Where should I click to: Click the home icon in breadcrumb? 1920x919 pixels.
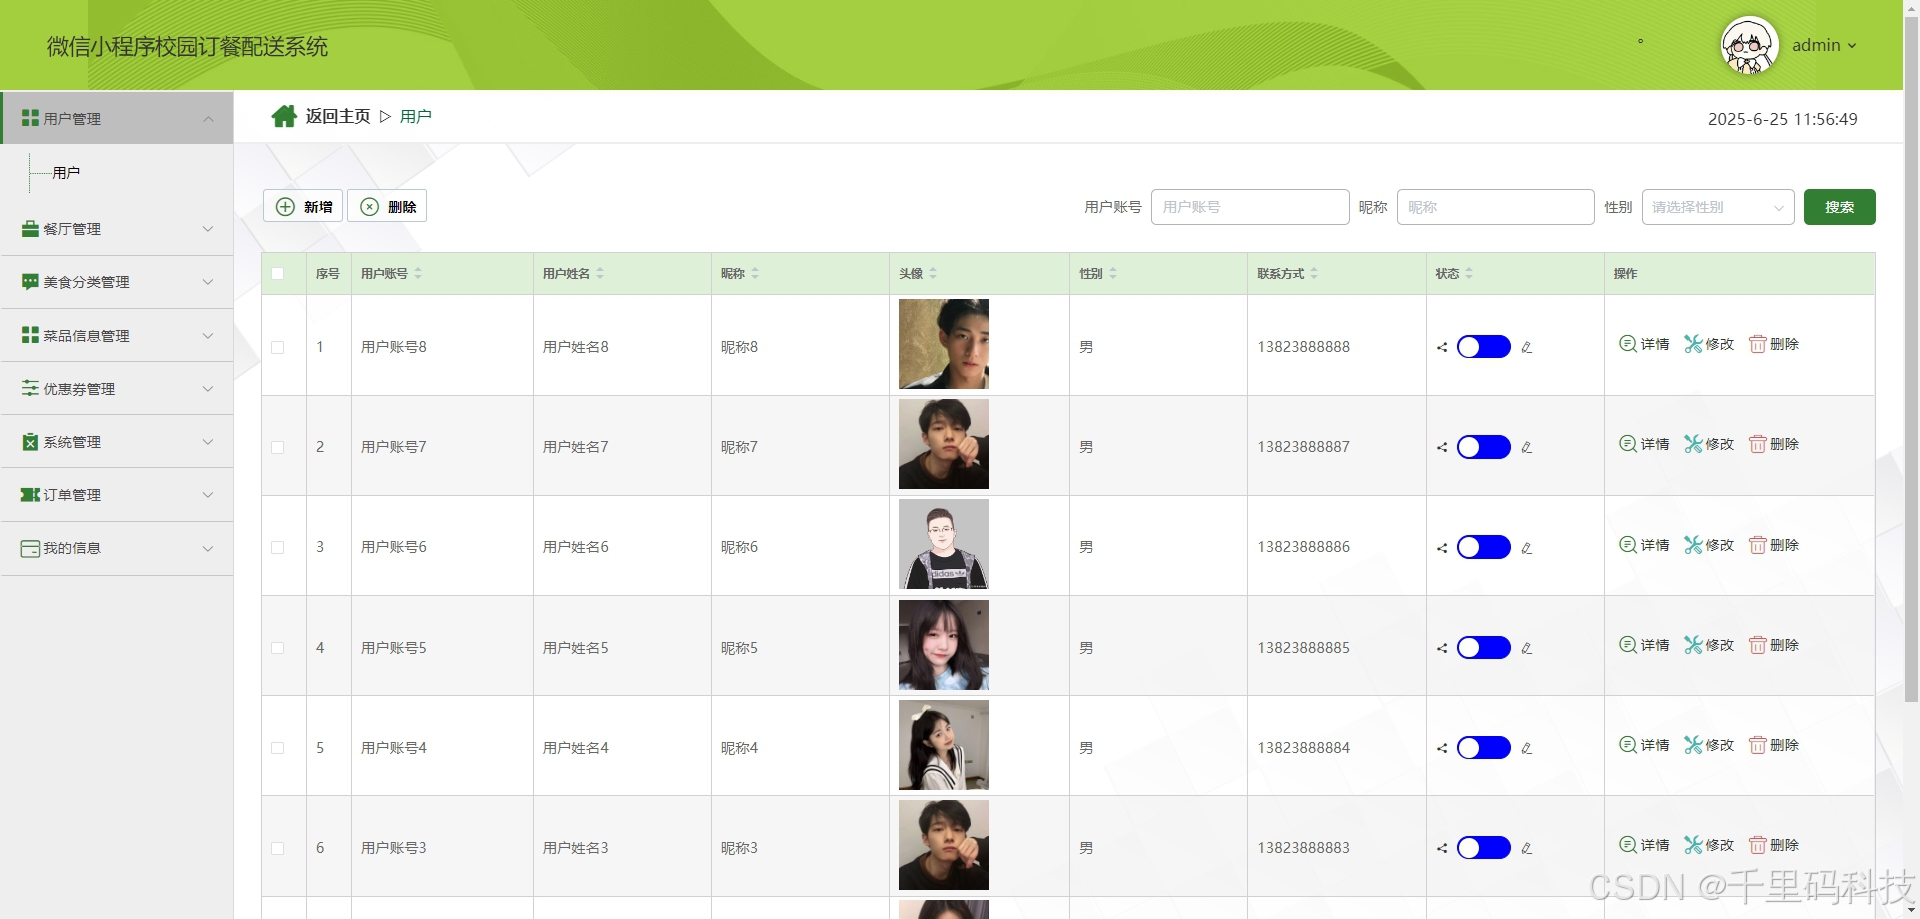click(284, 116)
